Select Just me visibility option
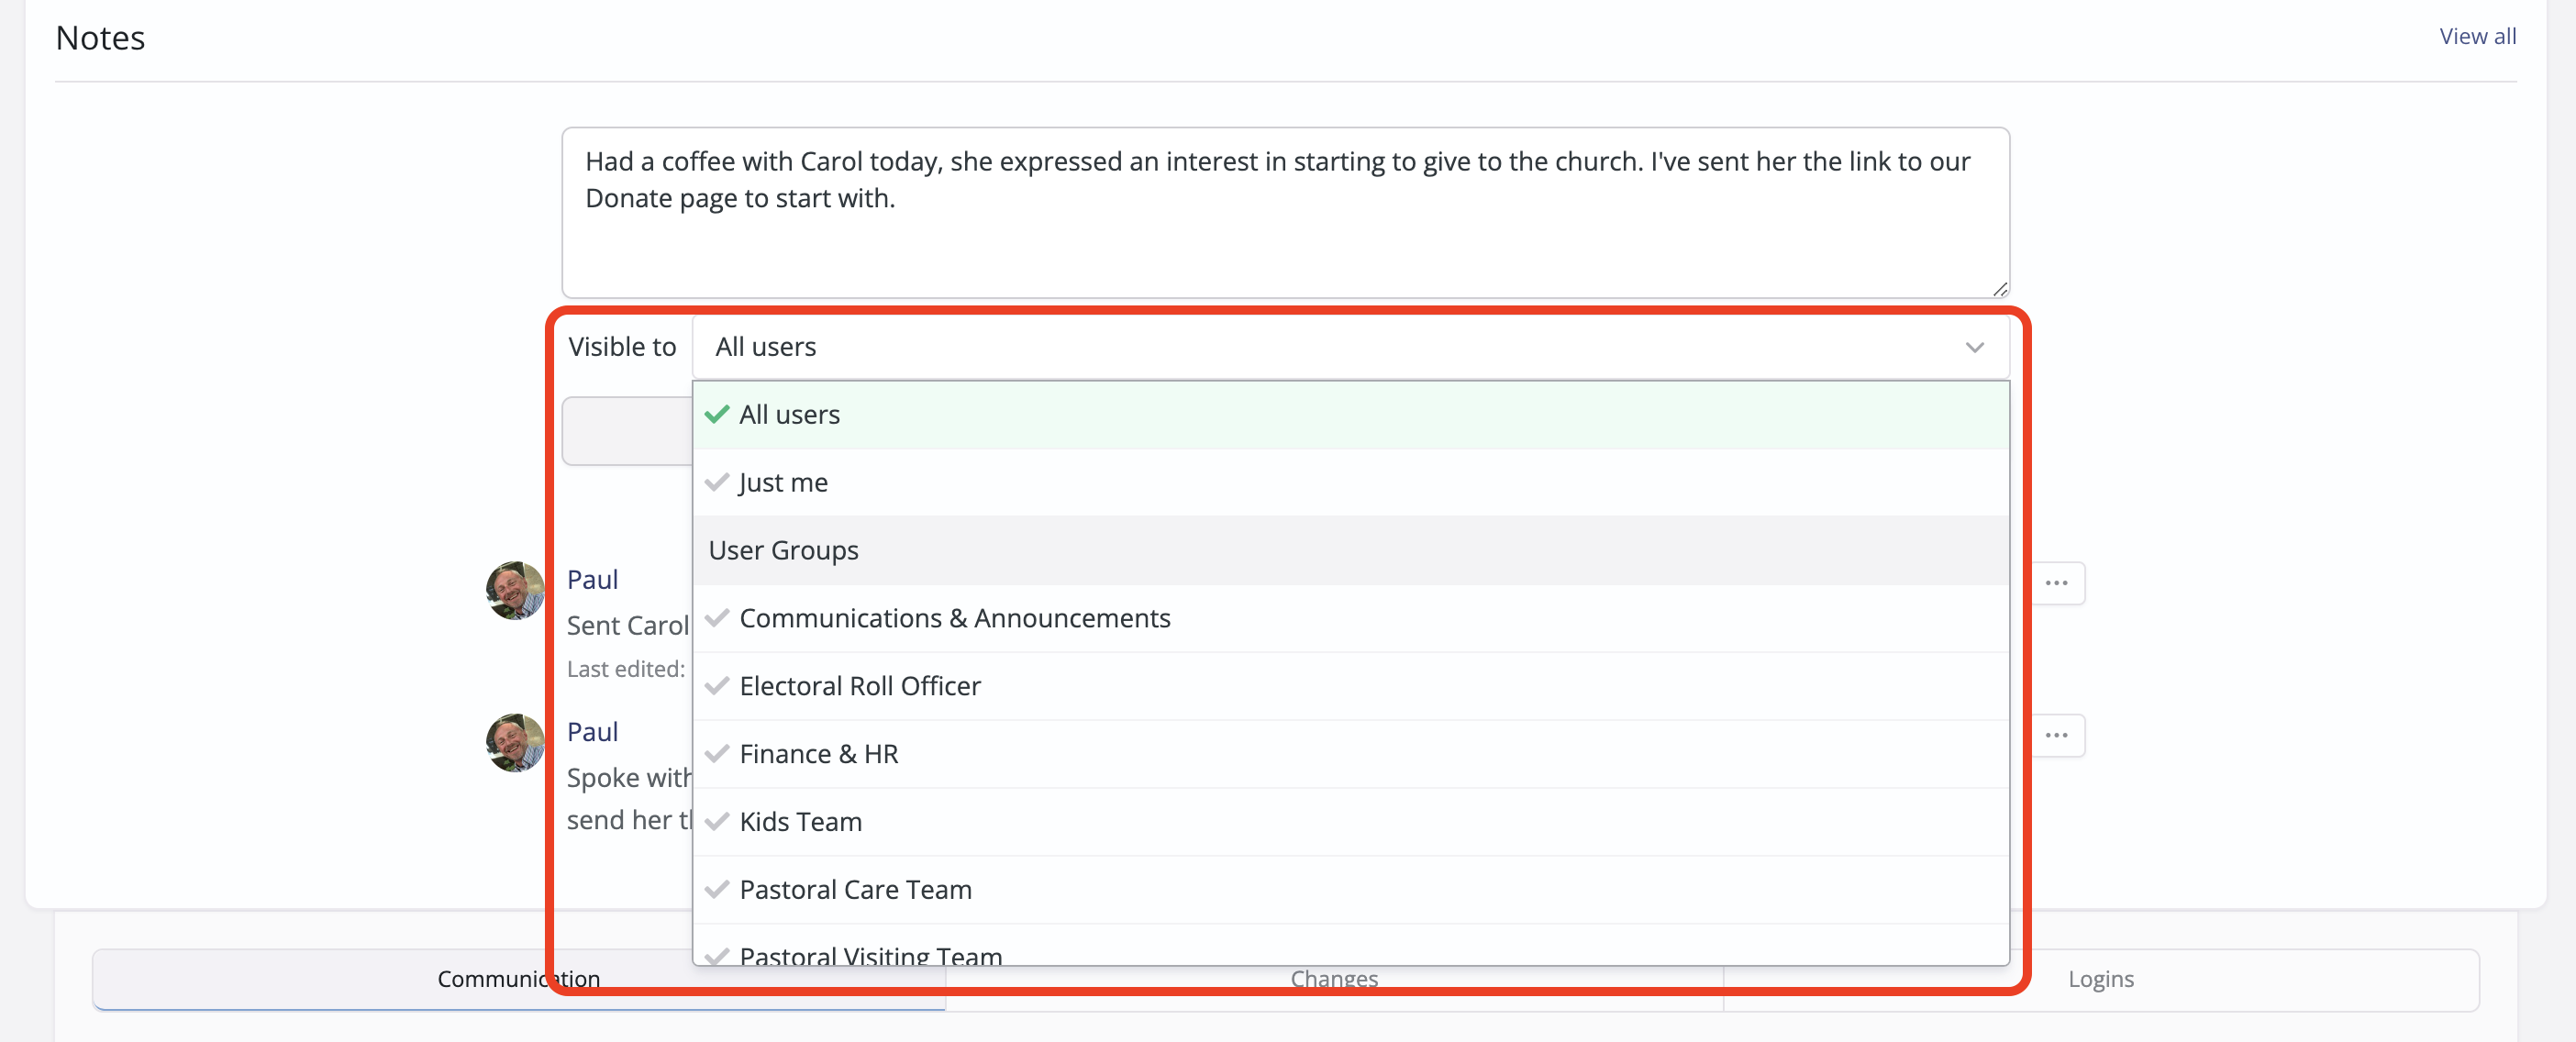Screen dimensions: 2576x1042 782,481
